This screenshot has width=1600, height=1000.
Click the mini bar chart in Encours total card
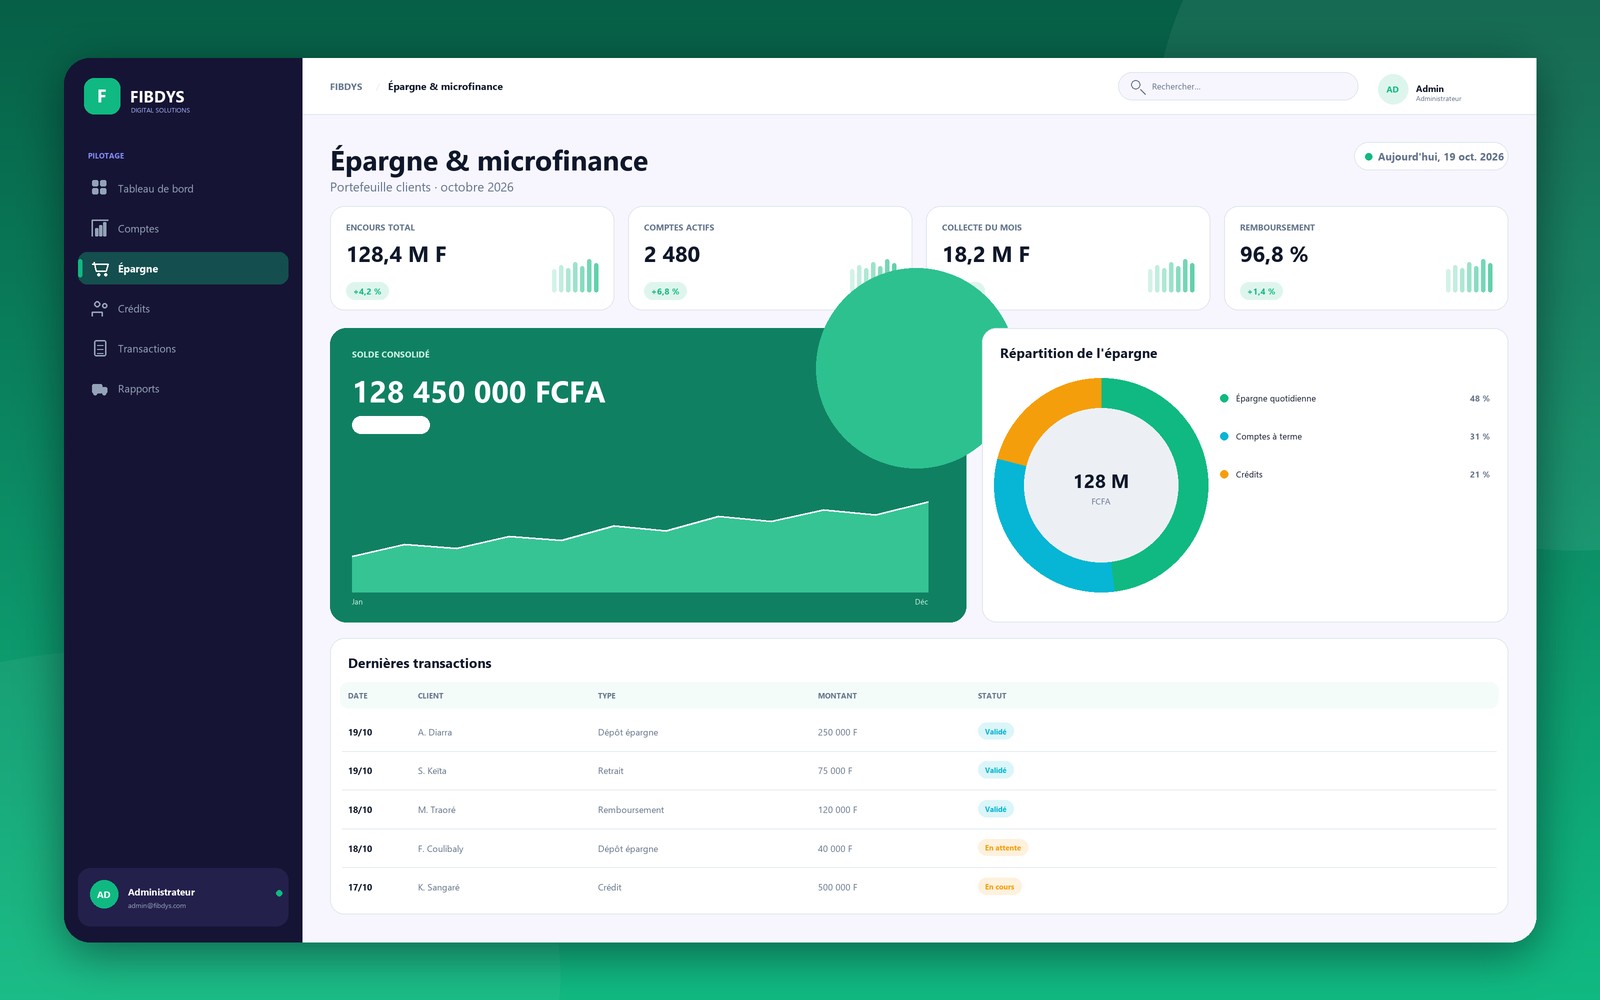(x=575, y=275)
